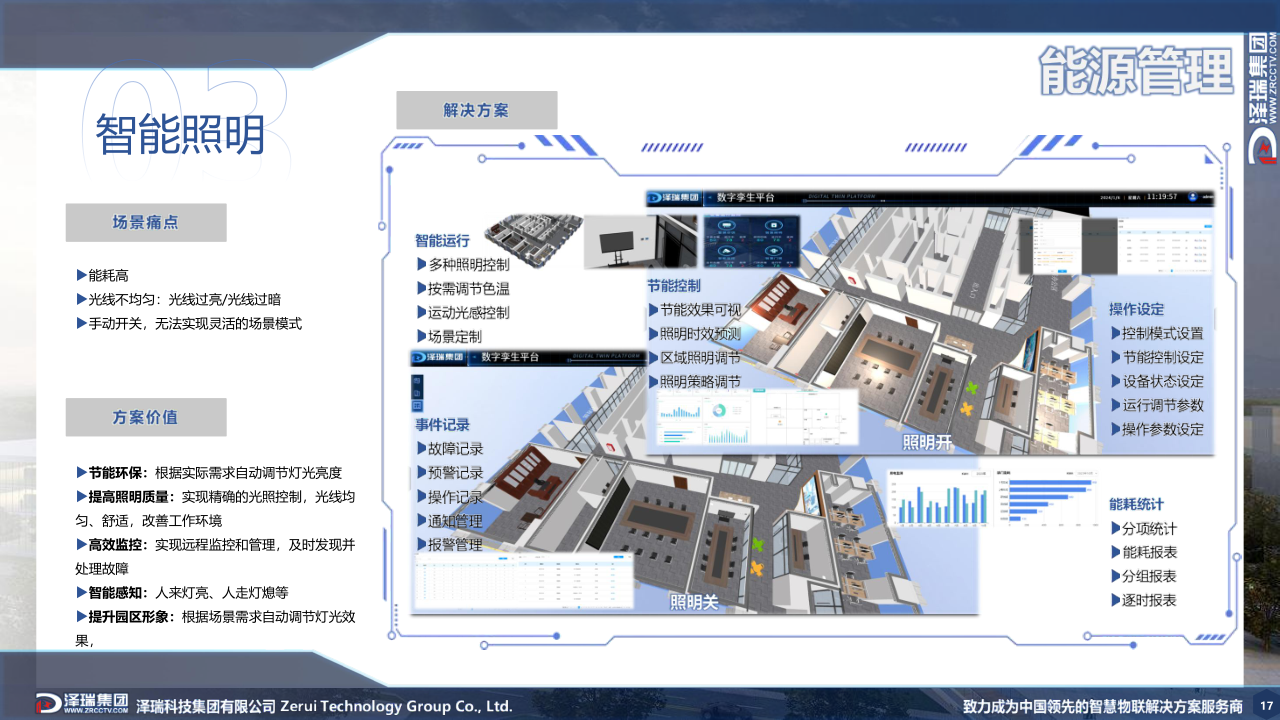
Task: Select the green fan marker in the 照明开 view
Action: [x=970, y=388]
